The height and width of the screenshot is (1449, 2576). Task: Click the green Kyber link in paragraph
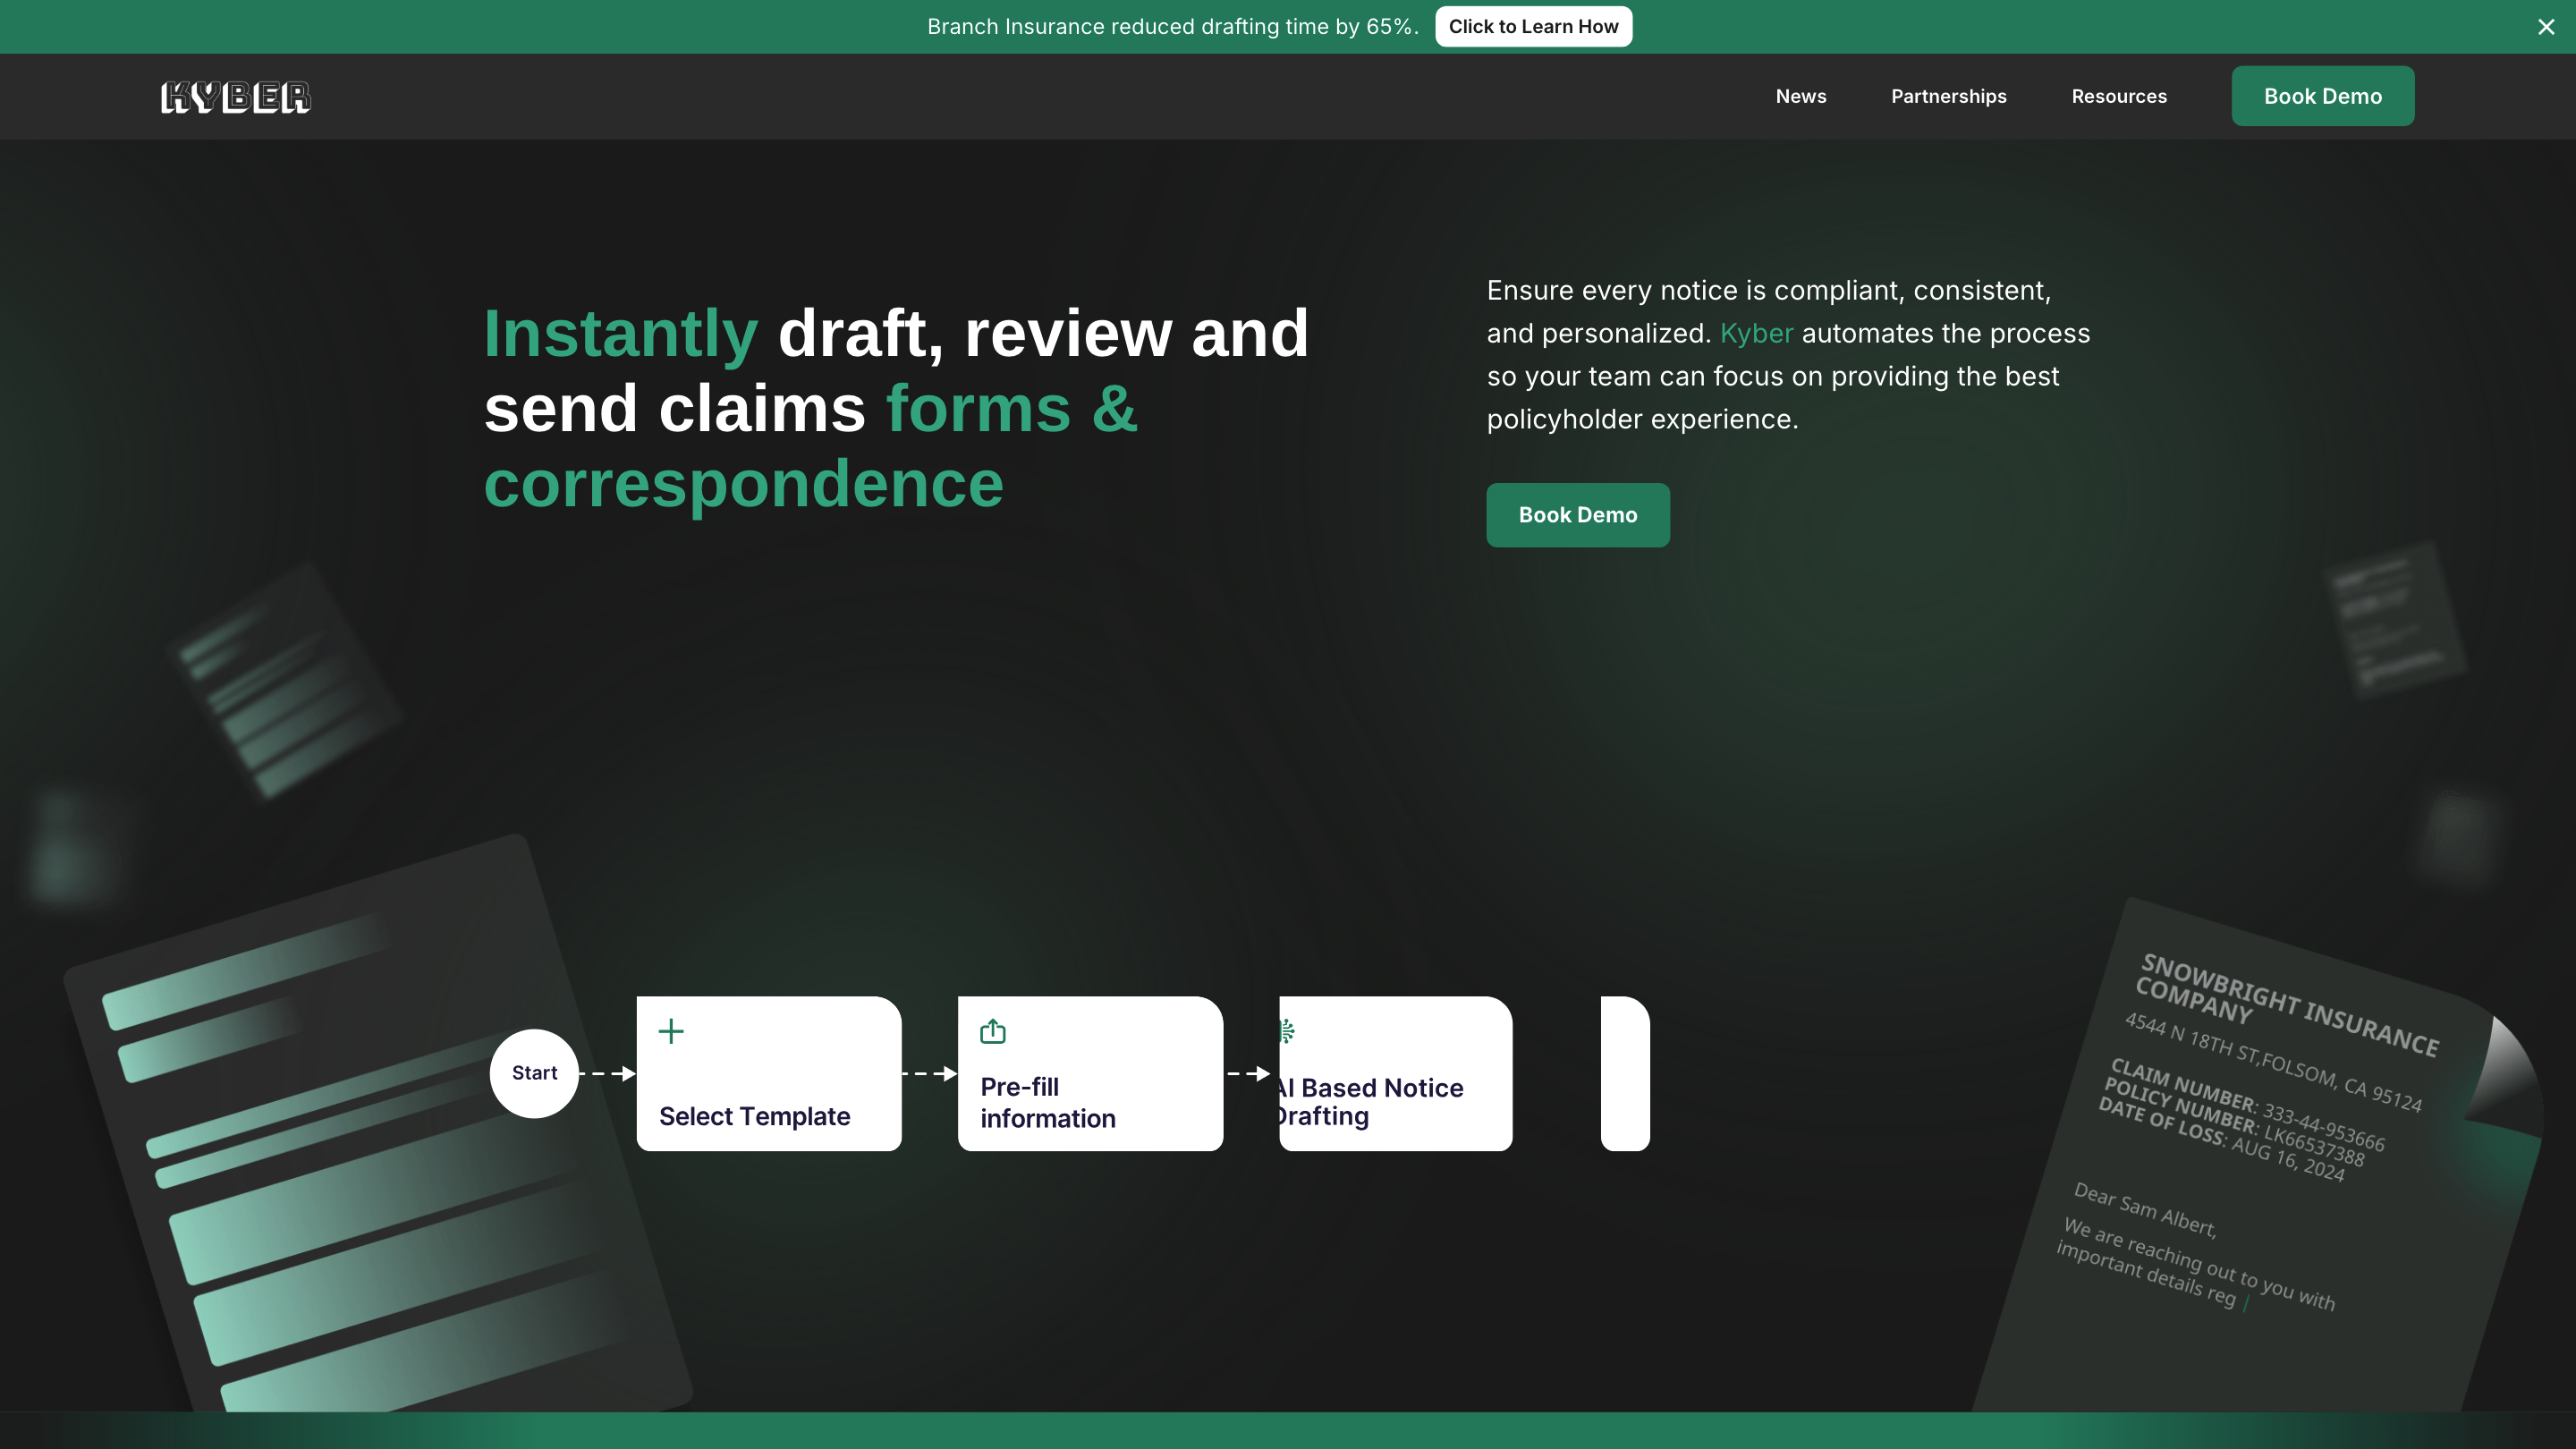point(1756,334)
